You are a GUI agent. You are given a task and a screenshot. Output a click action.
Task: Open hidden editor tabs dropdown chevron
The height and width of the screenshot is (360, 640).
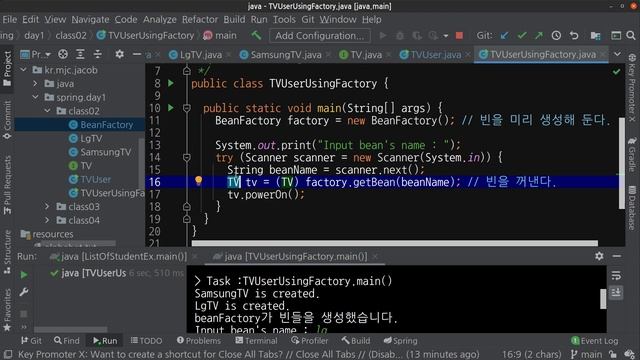[618, 54]
